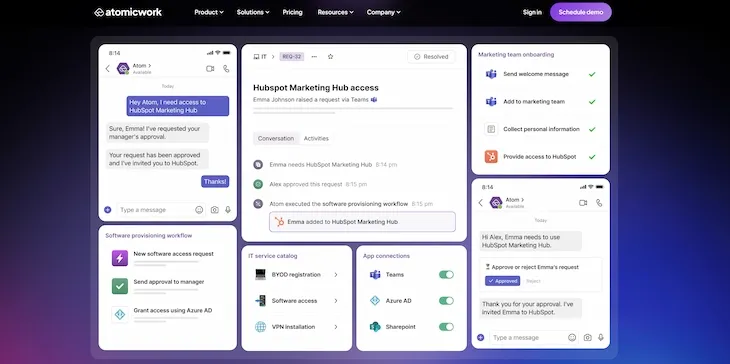Image resolution: width=730 pixels, height=364 pixels.
Task: Click the plus icon in Emma's chat composer
Action: click(x=108, y=210)
